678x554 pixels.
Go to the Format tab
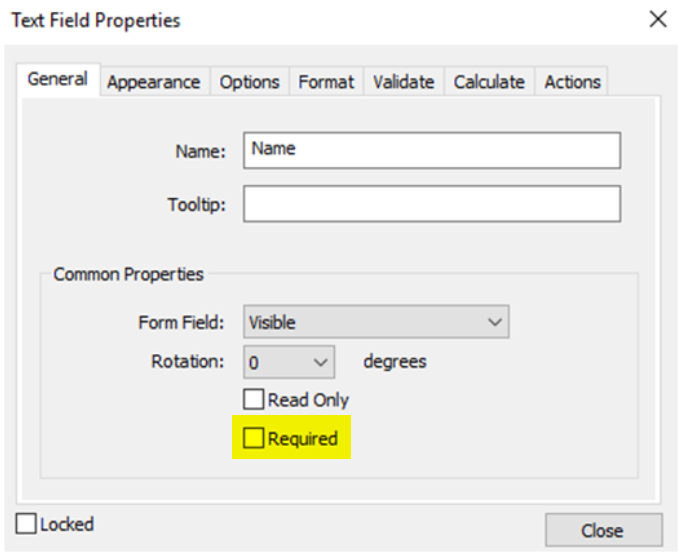coord(326,82)
